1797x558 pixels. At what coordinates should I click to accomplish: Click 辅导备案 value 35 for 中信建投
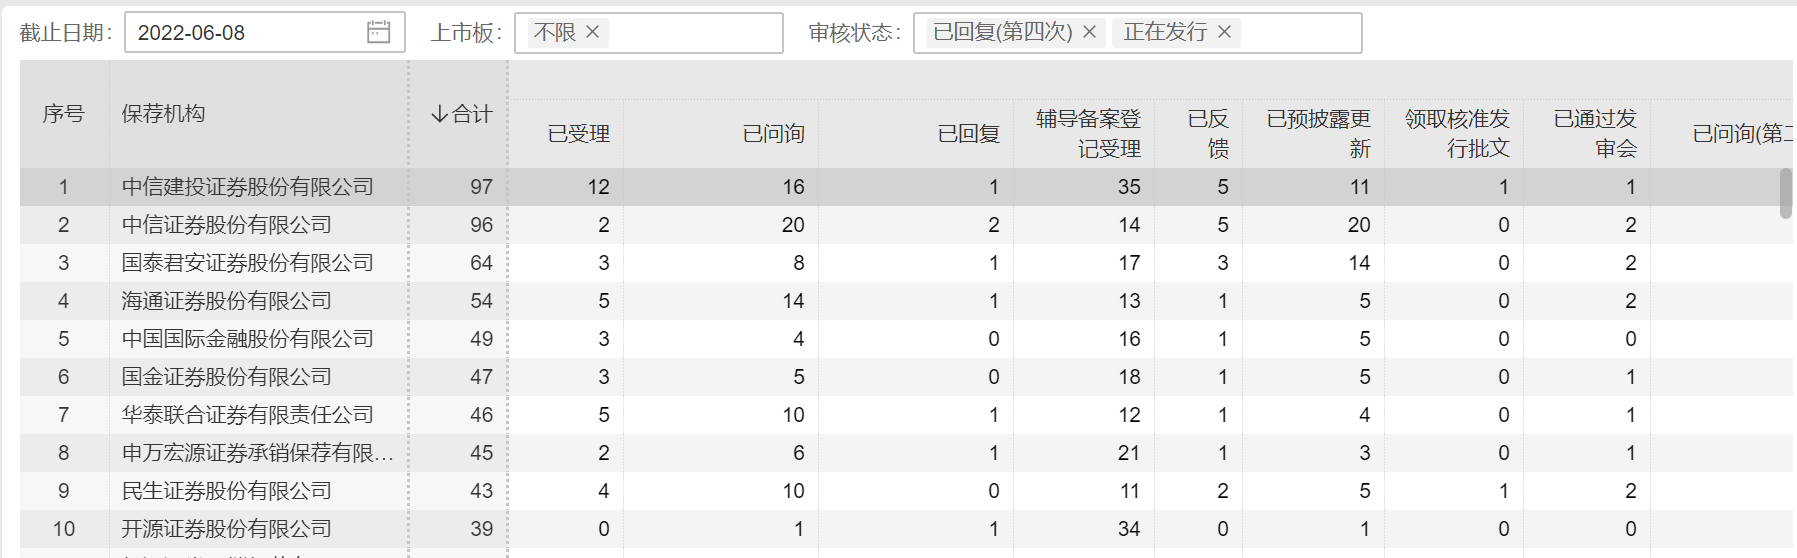(x=1129, y=187)
